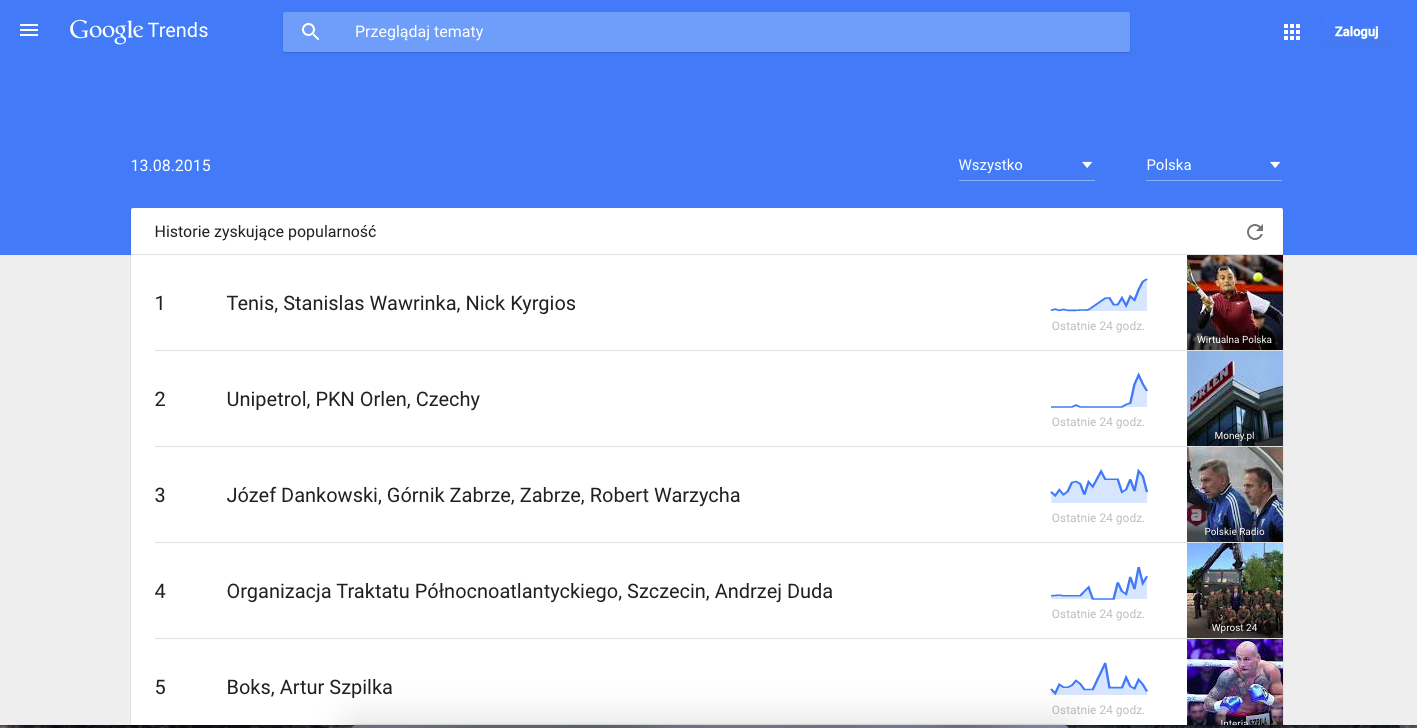This screenshot has height=728, width=1417.
Task: Click the Wirtualna Polska tennis thumbnail
Action: tap(1234, 302)
